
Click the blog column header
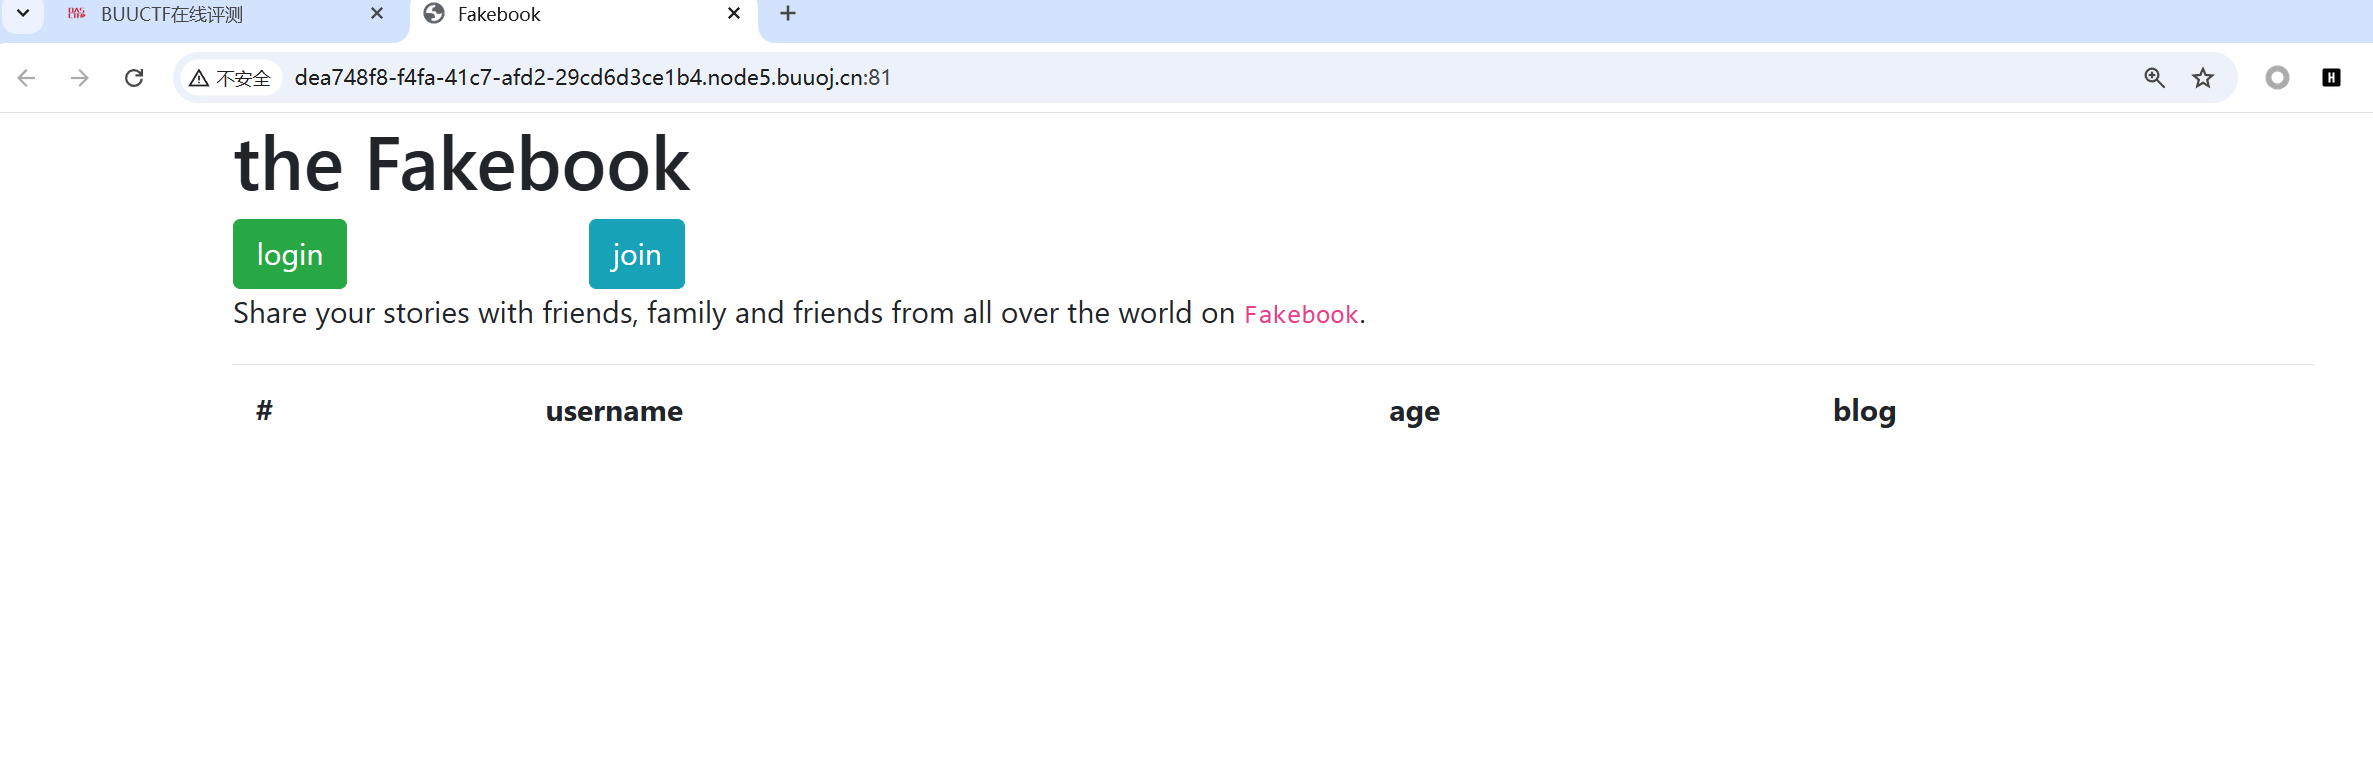(x=1864, y=411)
